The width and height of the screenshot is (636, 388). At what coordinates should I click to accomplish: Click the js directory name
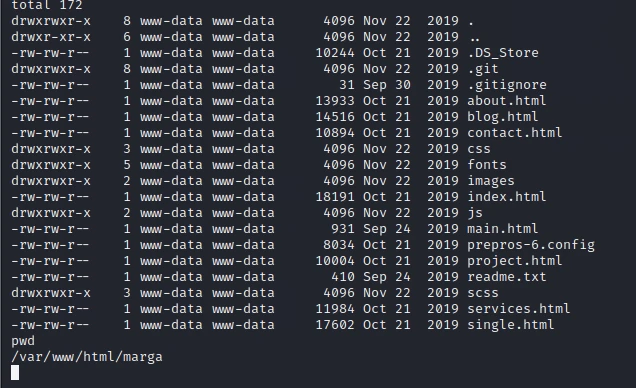tap(475, 213)
